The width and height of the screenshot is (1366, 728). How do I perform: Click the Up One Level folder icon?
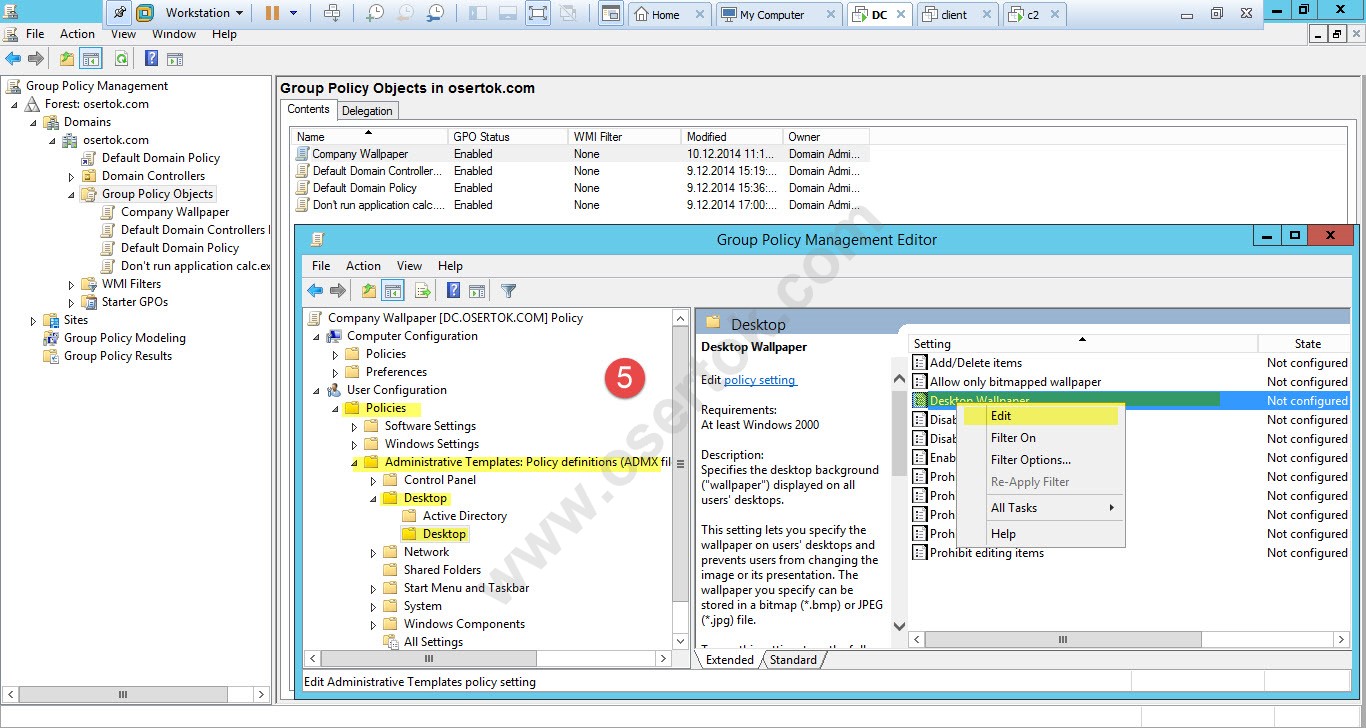point(369,290)
